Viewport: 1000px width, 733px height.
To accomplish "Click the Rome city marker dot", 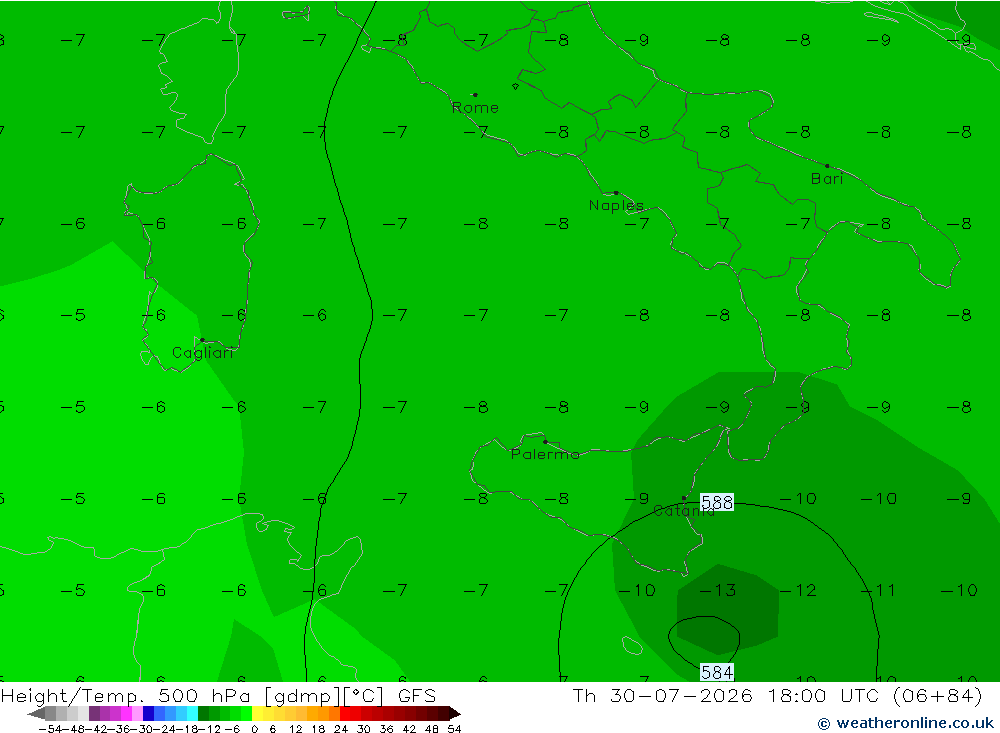I will click(x=475, y=95).
